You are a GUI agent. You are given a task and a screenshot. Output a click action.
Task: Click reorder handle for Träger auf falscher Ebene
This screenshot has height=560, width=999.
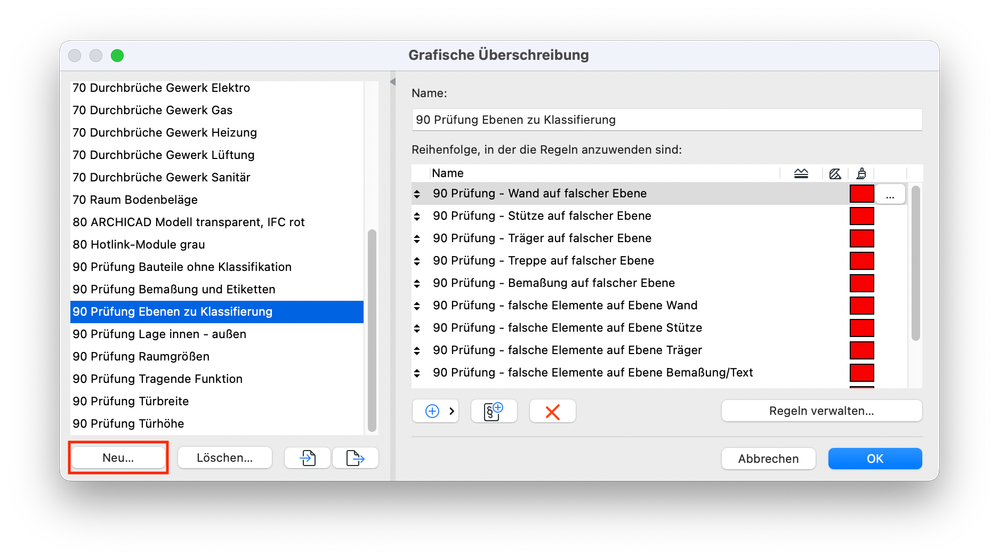417,238
